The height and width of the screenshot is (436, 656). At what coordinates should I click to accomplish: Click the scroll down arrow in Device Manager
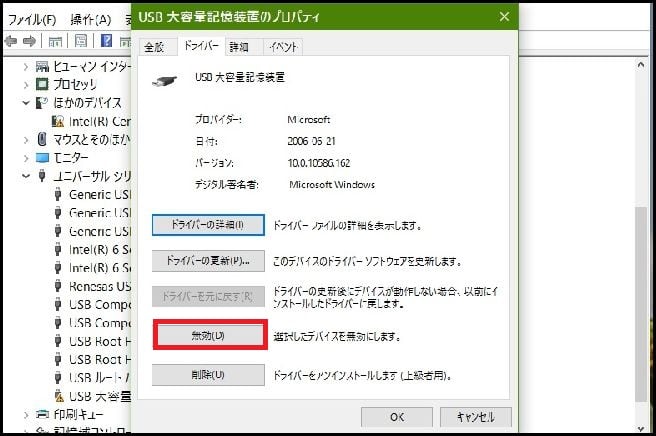[x=641, y=429]
